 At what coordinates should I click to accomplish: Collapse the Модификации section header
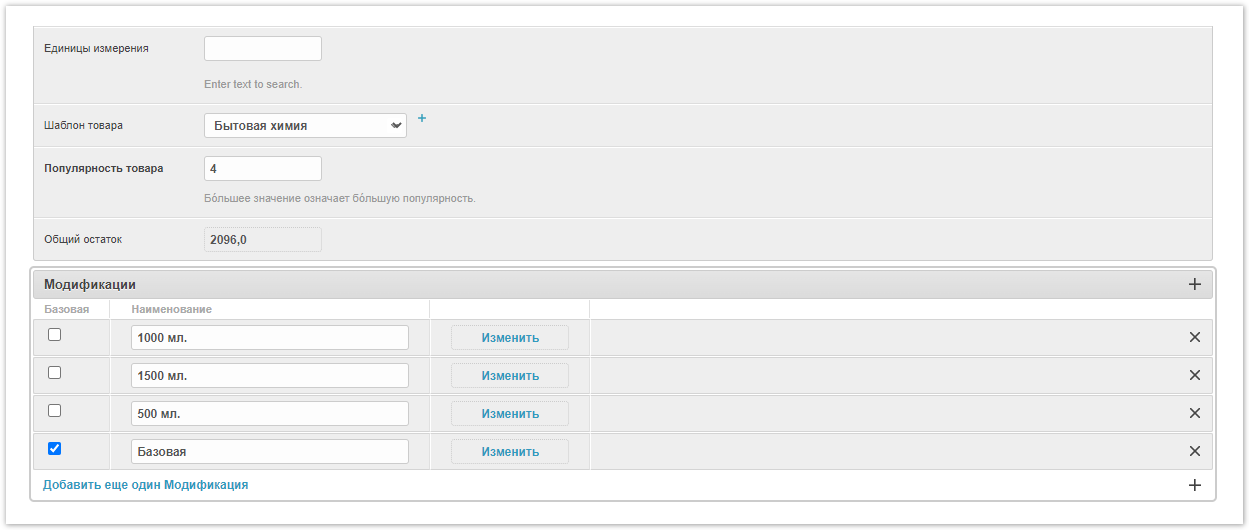[90, 285]
